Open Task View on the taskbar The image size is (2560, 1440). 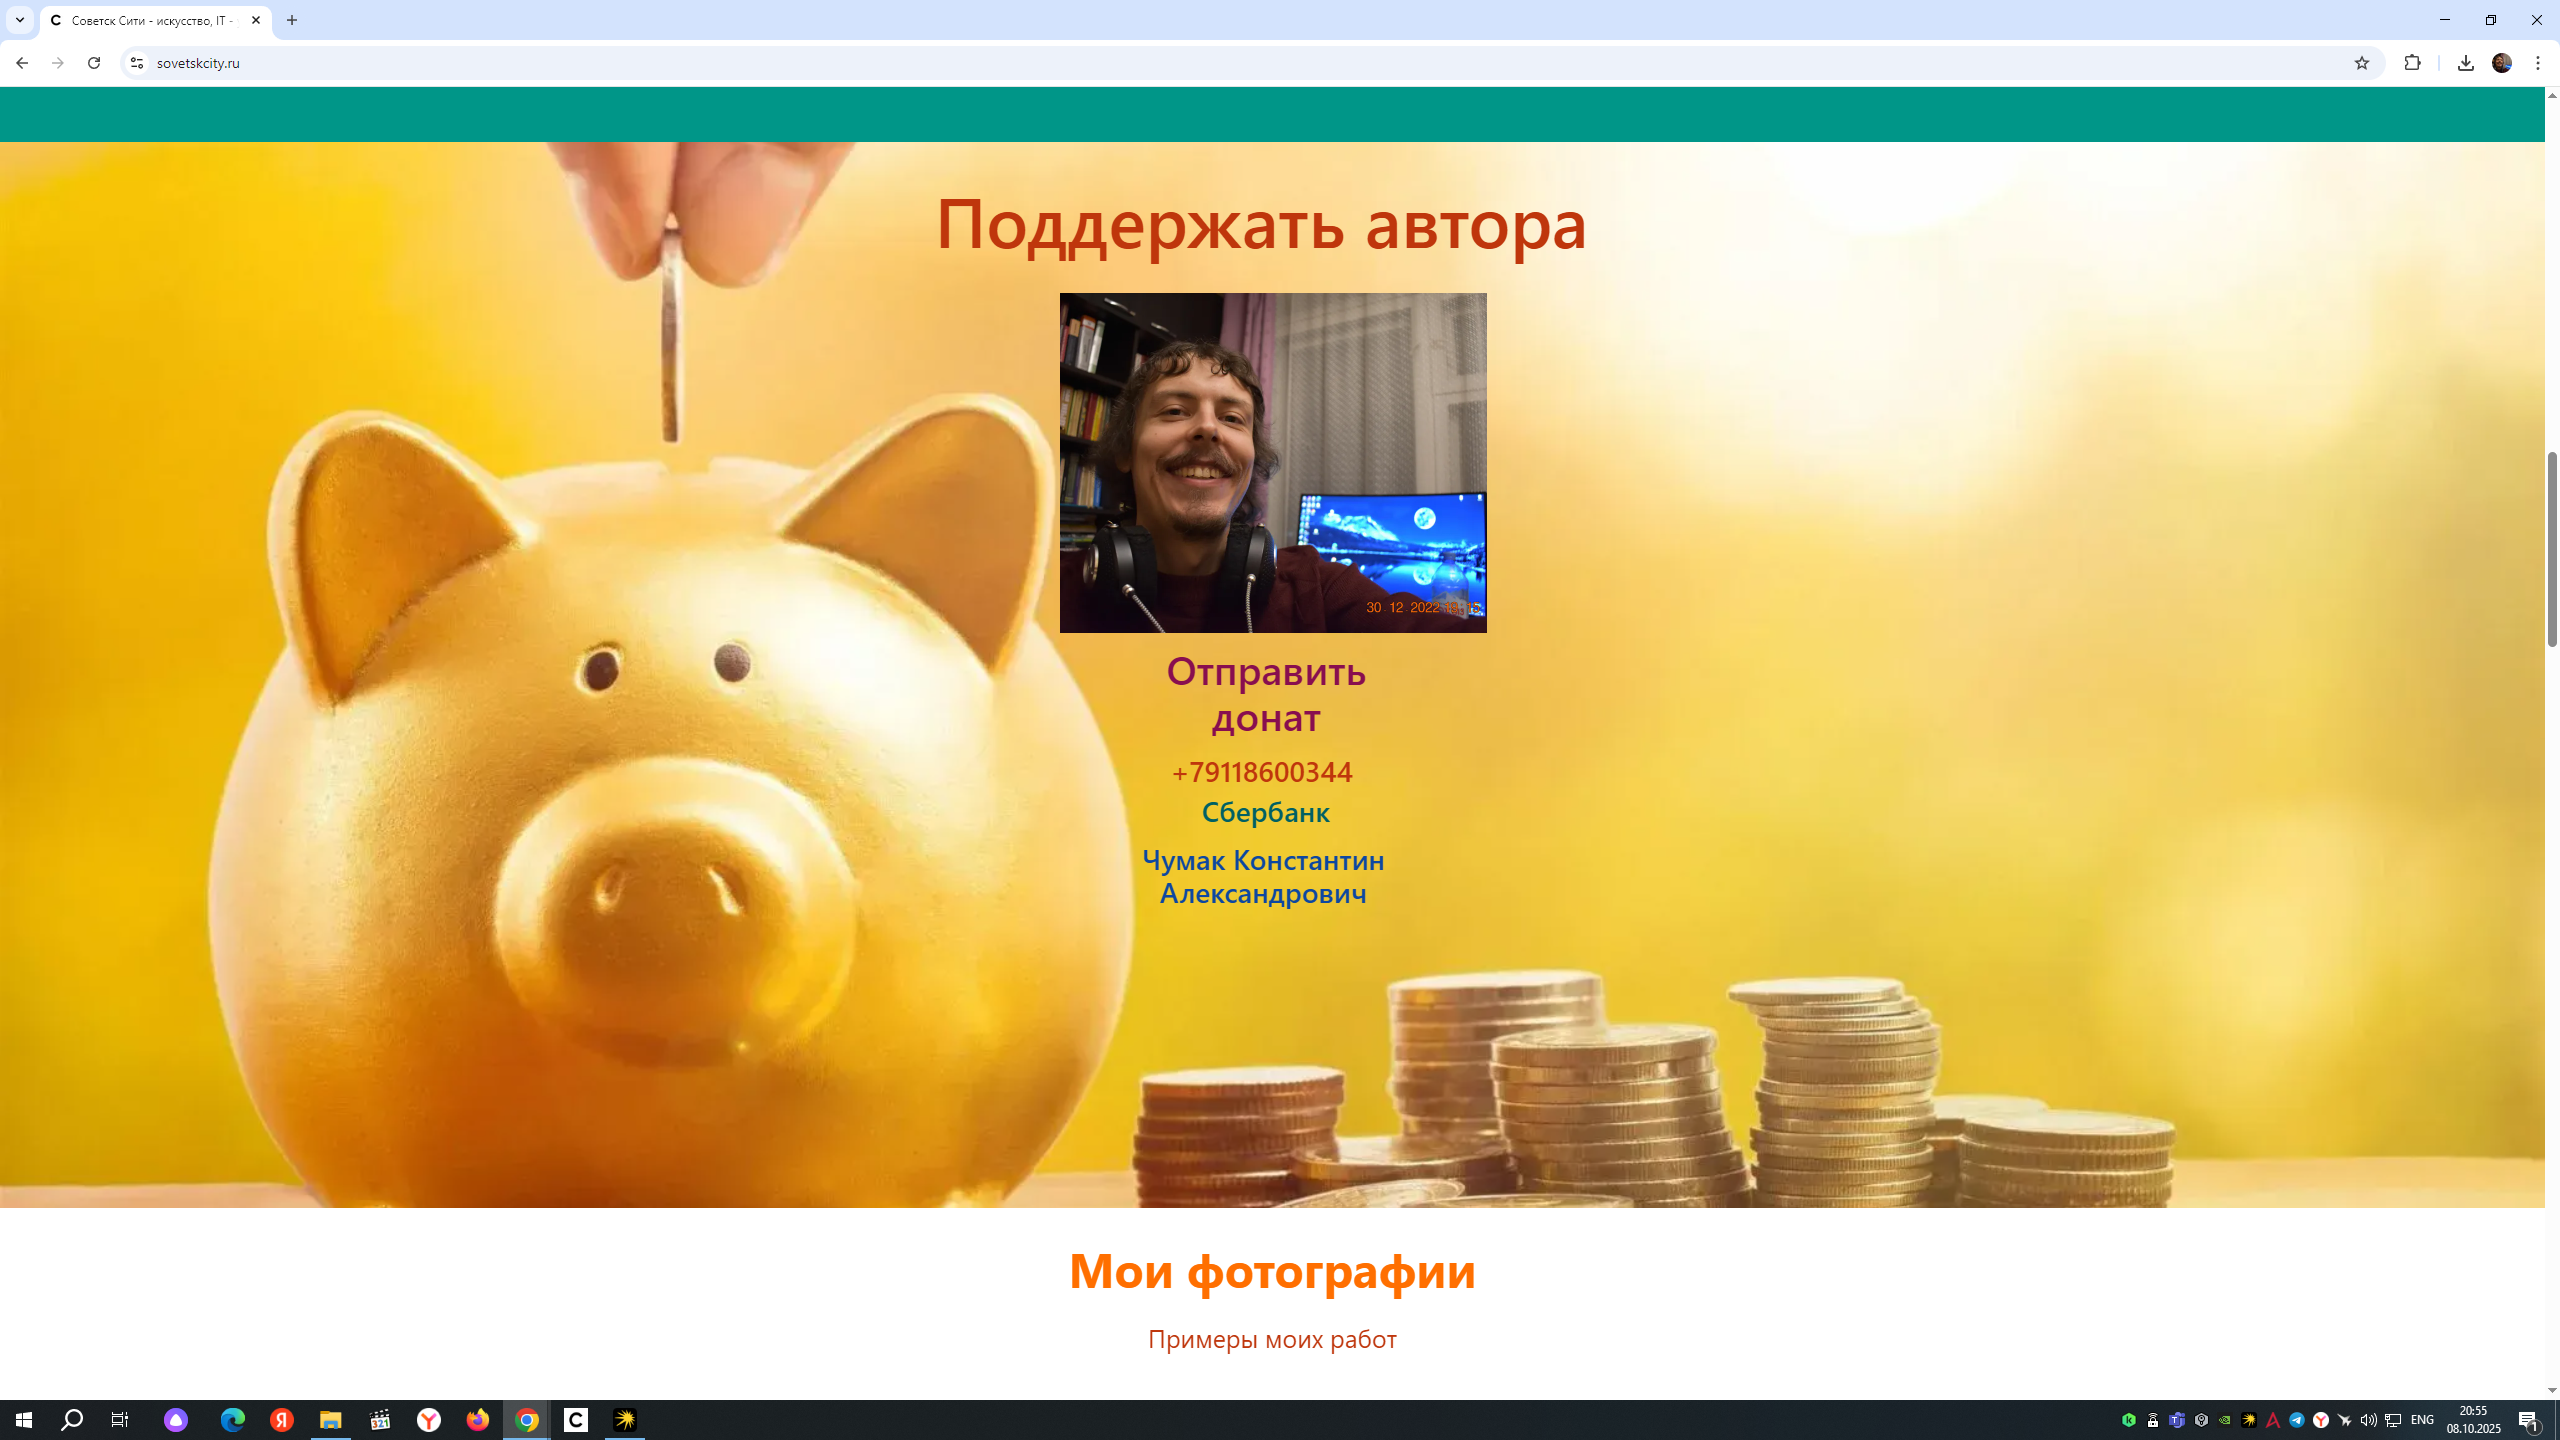pos(120,1420)
